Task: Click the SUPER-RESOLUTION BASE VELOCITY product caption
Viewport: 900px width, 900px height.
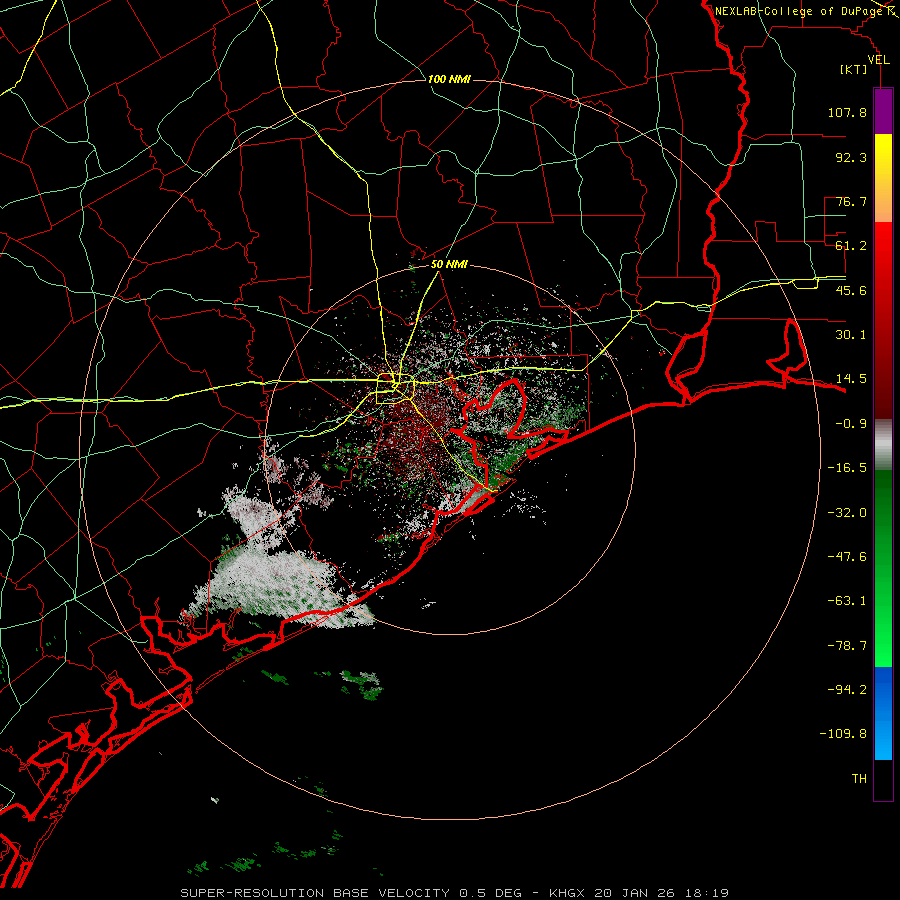Action: [454, 893]
